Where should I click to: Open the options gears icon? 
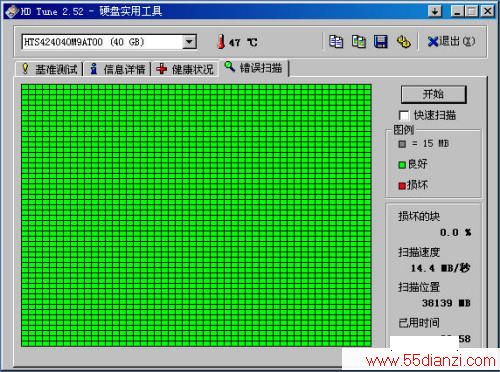(403, 42)
